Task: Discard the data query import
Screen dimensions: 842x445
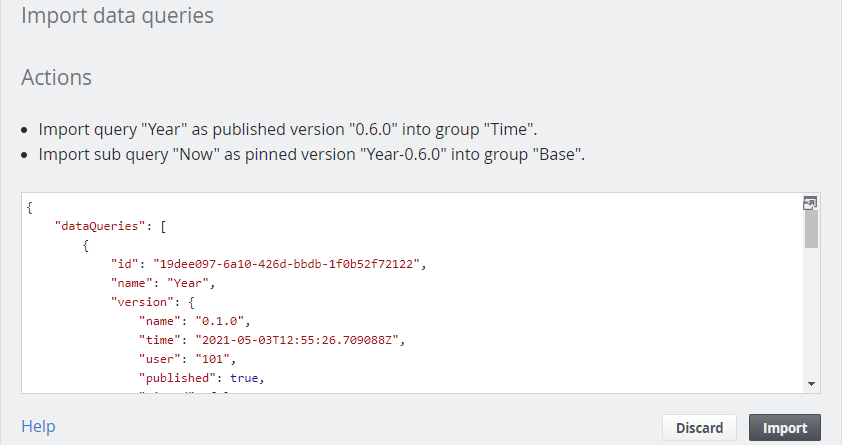Action: tap(699, 427)
